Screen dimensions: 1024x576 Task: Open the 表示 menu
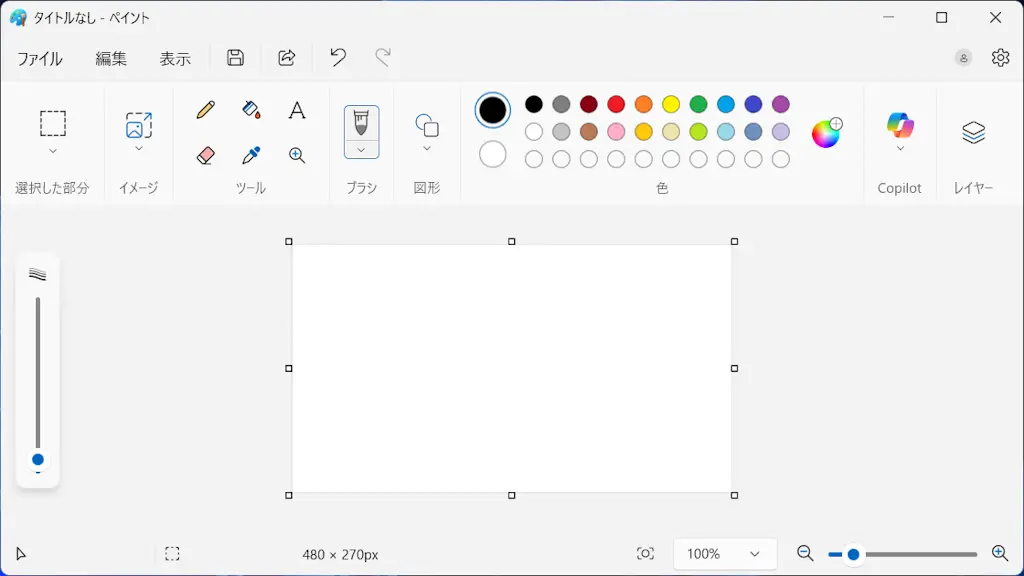[x=175, y=59]
